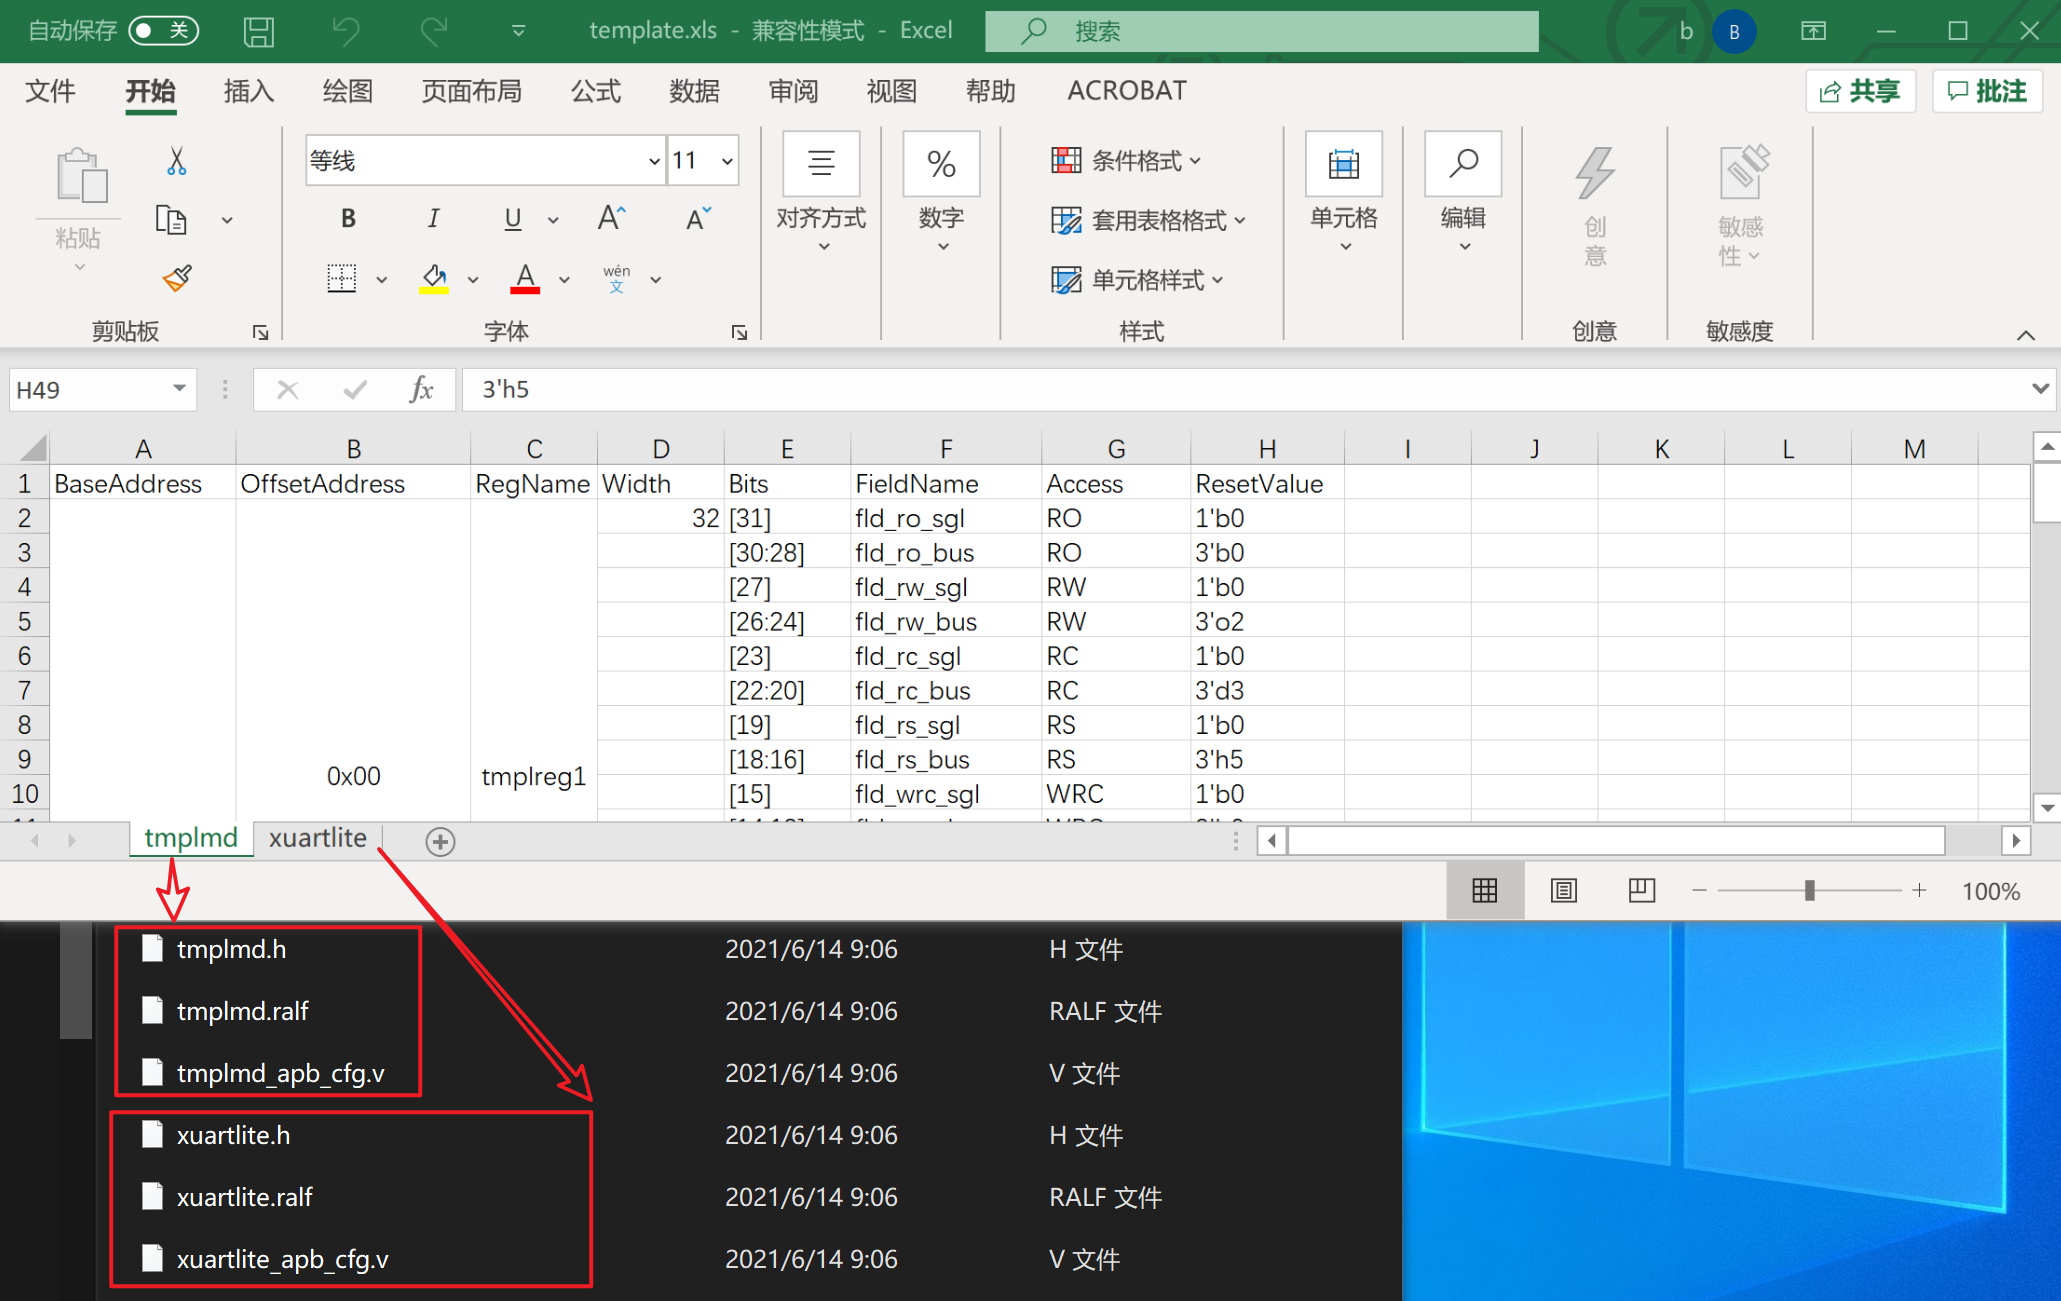Image resolution: width=2061 pixels, height=1301 pixels.
Task: Click the Cut scissors icon
Action: pos(177,161)
